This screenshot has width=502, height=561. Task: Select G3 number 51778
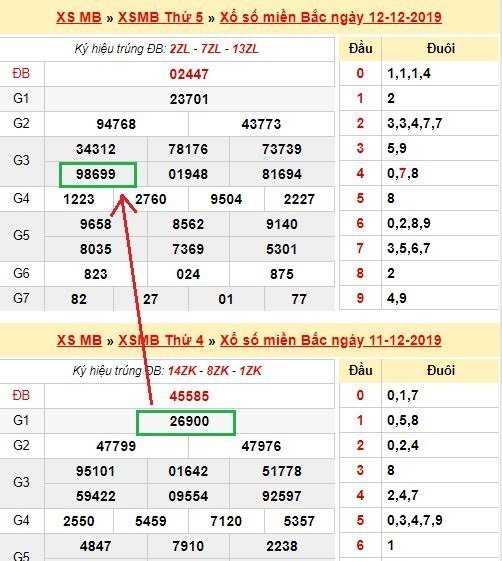click(282, 471)
